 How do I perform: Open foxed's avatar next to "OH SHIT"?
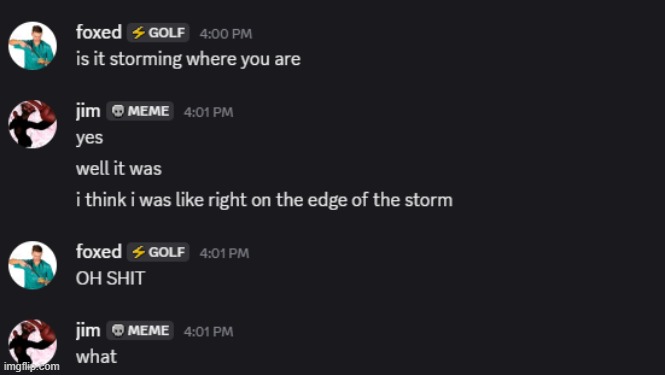click(x=33, y=265)
